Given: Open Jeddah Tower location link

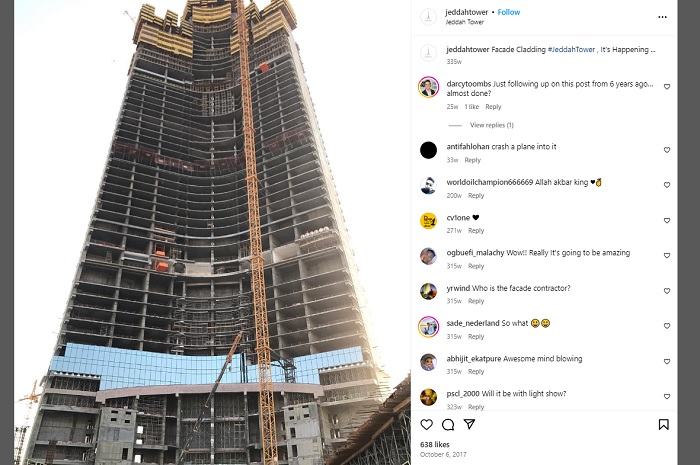Looking at the screenshot, I should [464, 22].
